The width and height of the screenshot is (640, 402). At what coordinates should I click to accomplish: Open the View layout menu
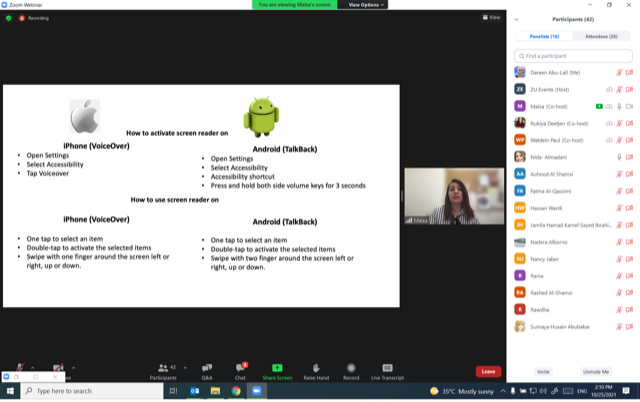click(x=491, y=17)
